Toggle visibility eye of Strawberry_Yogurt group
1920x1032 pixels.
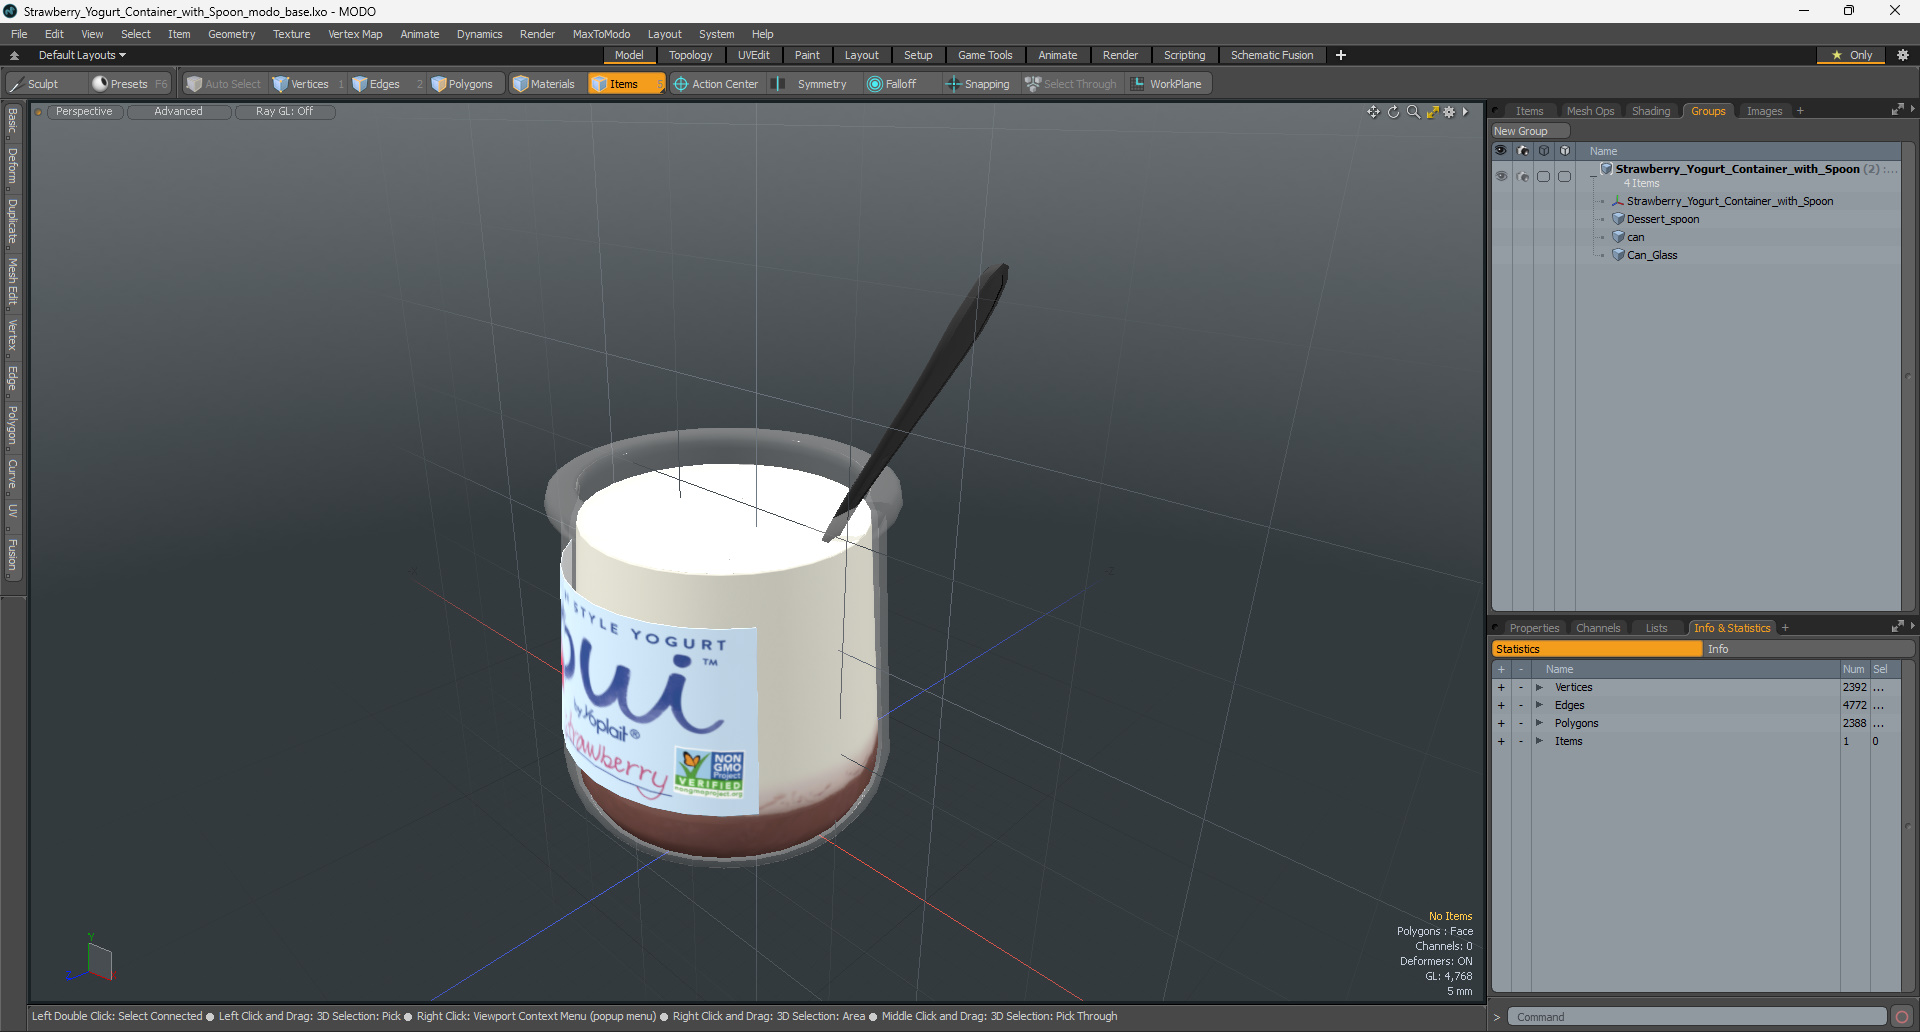1501,176
